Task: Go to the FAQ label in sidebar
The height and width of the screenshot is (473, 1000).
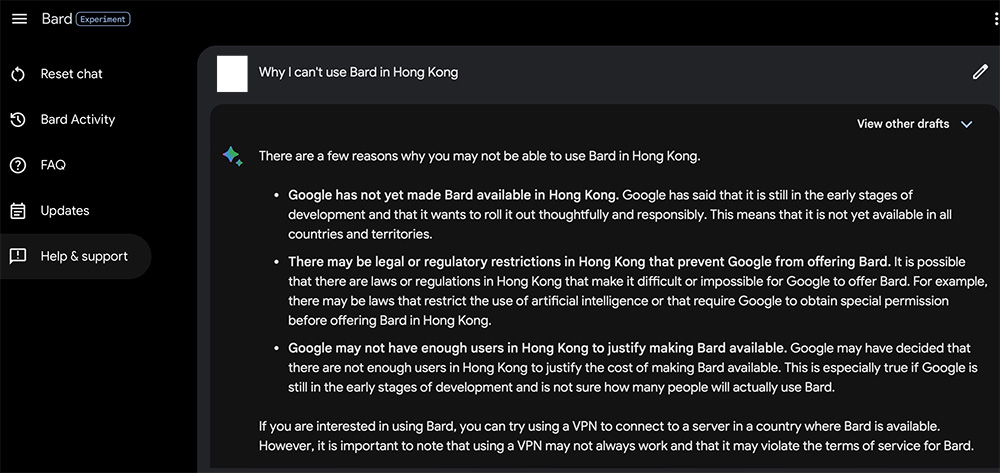Action: (x=53, y=165)
